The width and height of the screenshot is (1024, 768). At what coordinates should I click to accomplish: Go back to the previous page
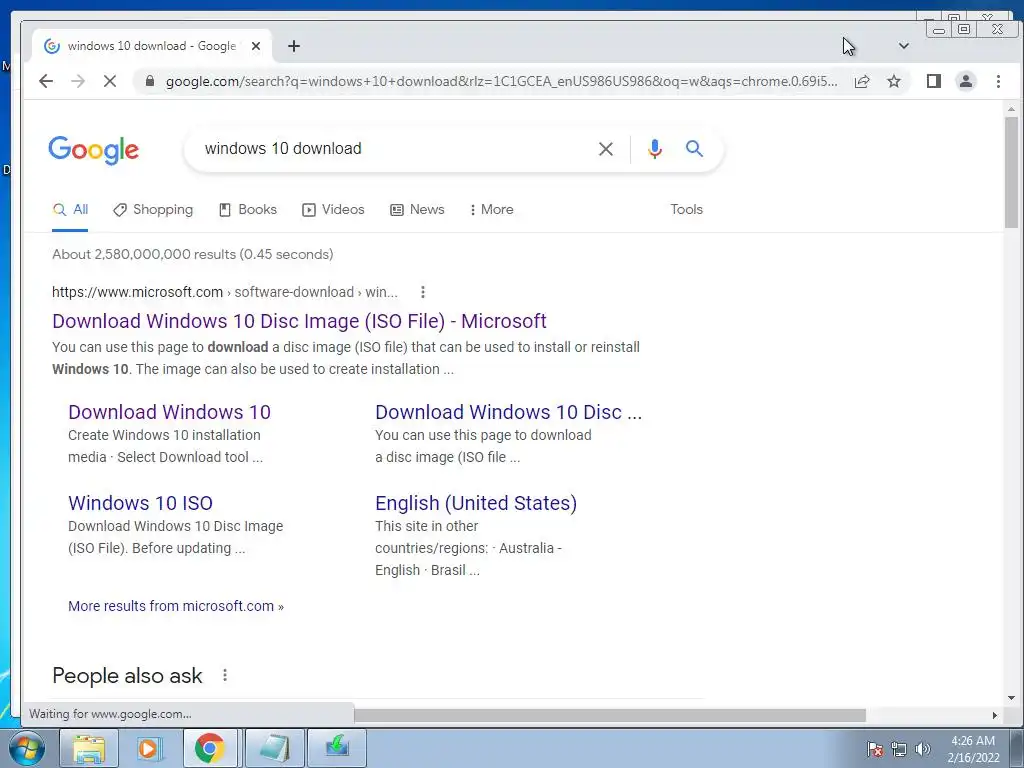(x=46, y=81)
